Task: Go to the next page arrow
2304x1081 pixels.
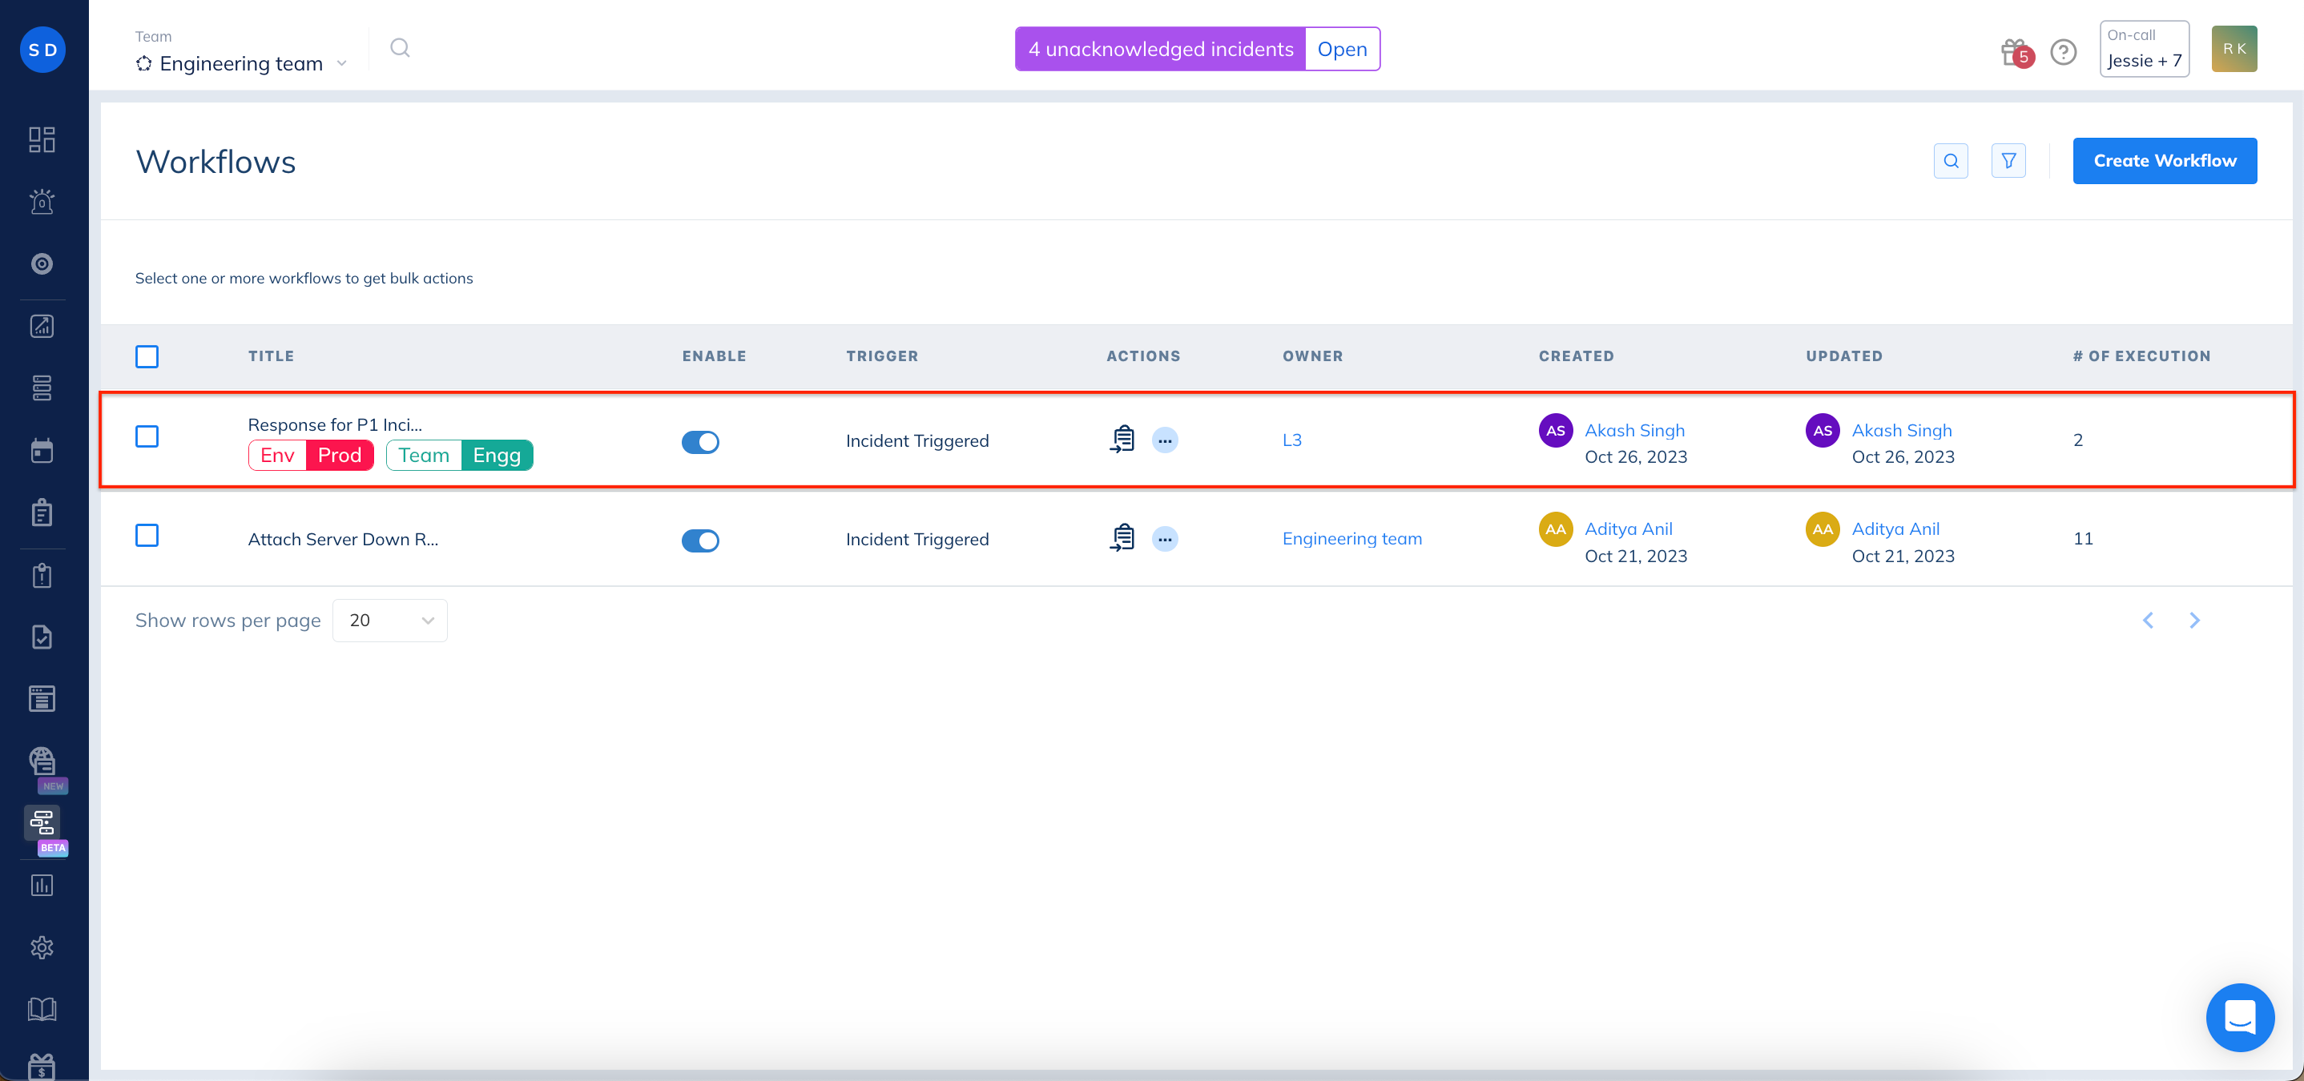Action: tap(2195, 620)
